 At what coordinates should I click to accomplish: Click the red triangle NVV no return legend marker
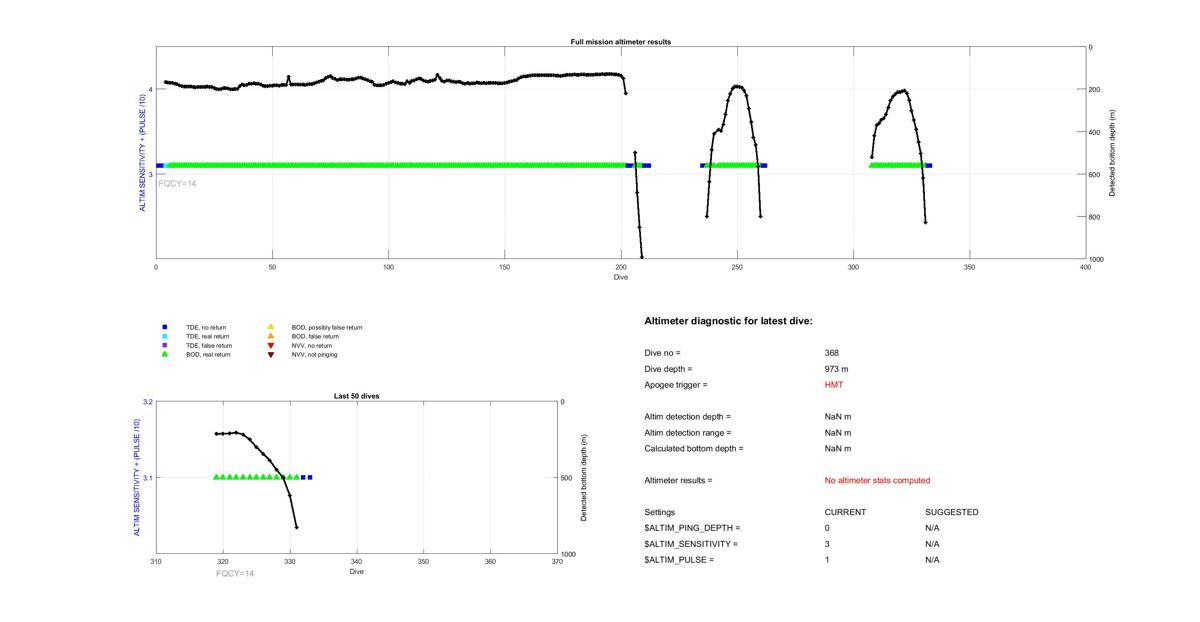point(270,345)
